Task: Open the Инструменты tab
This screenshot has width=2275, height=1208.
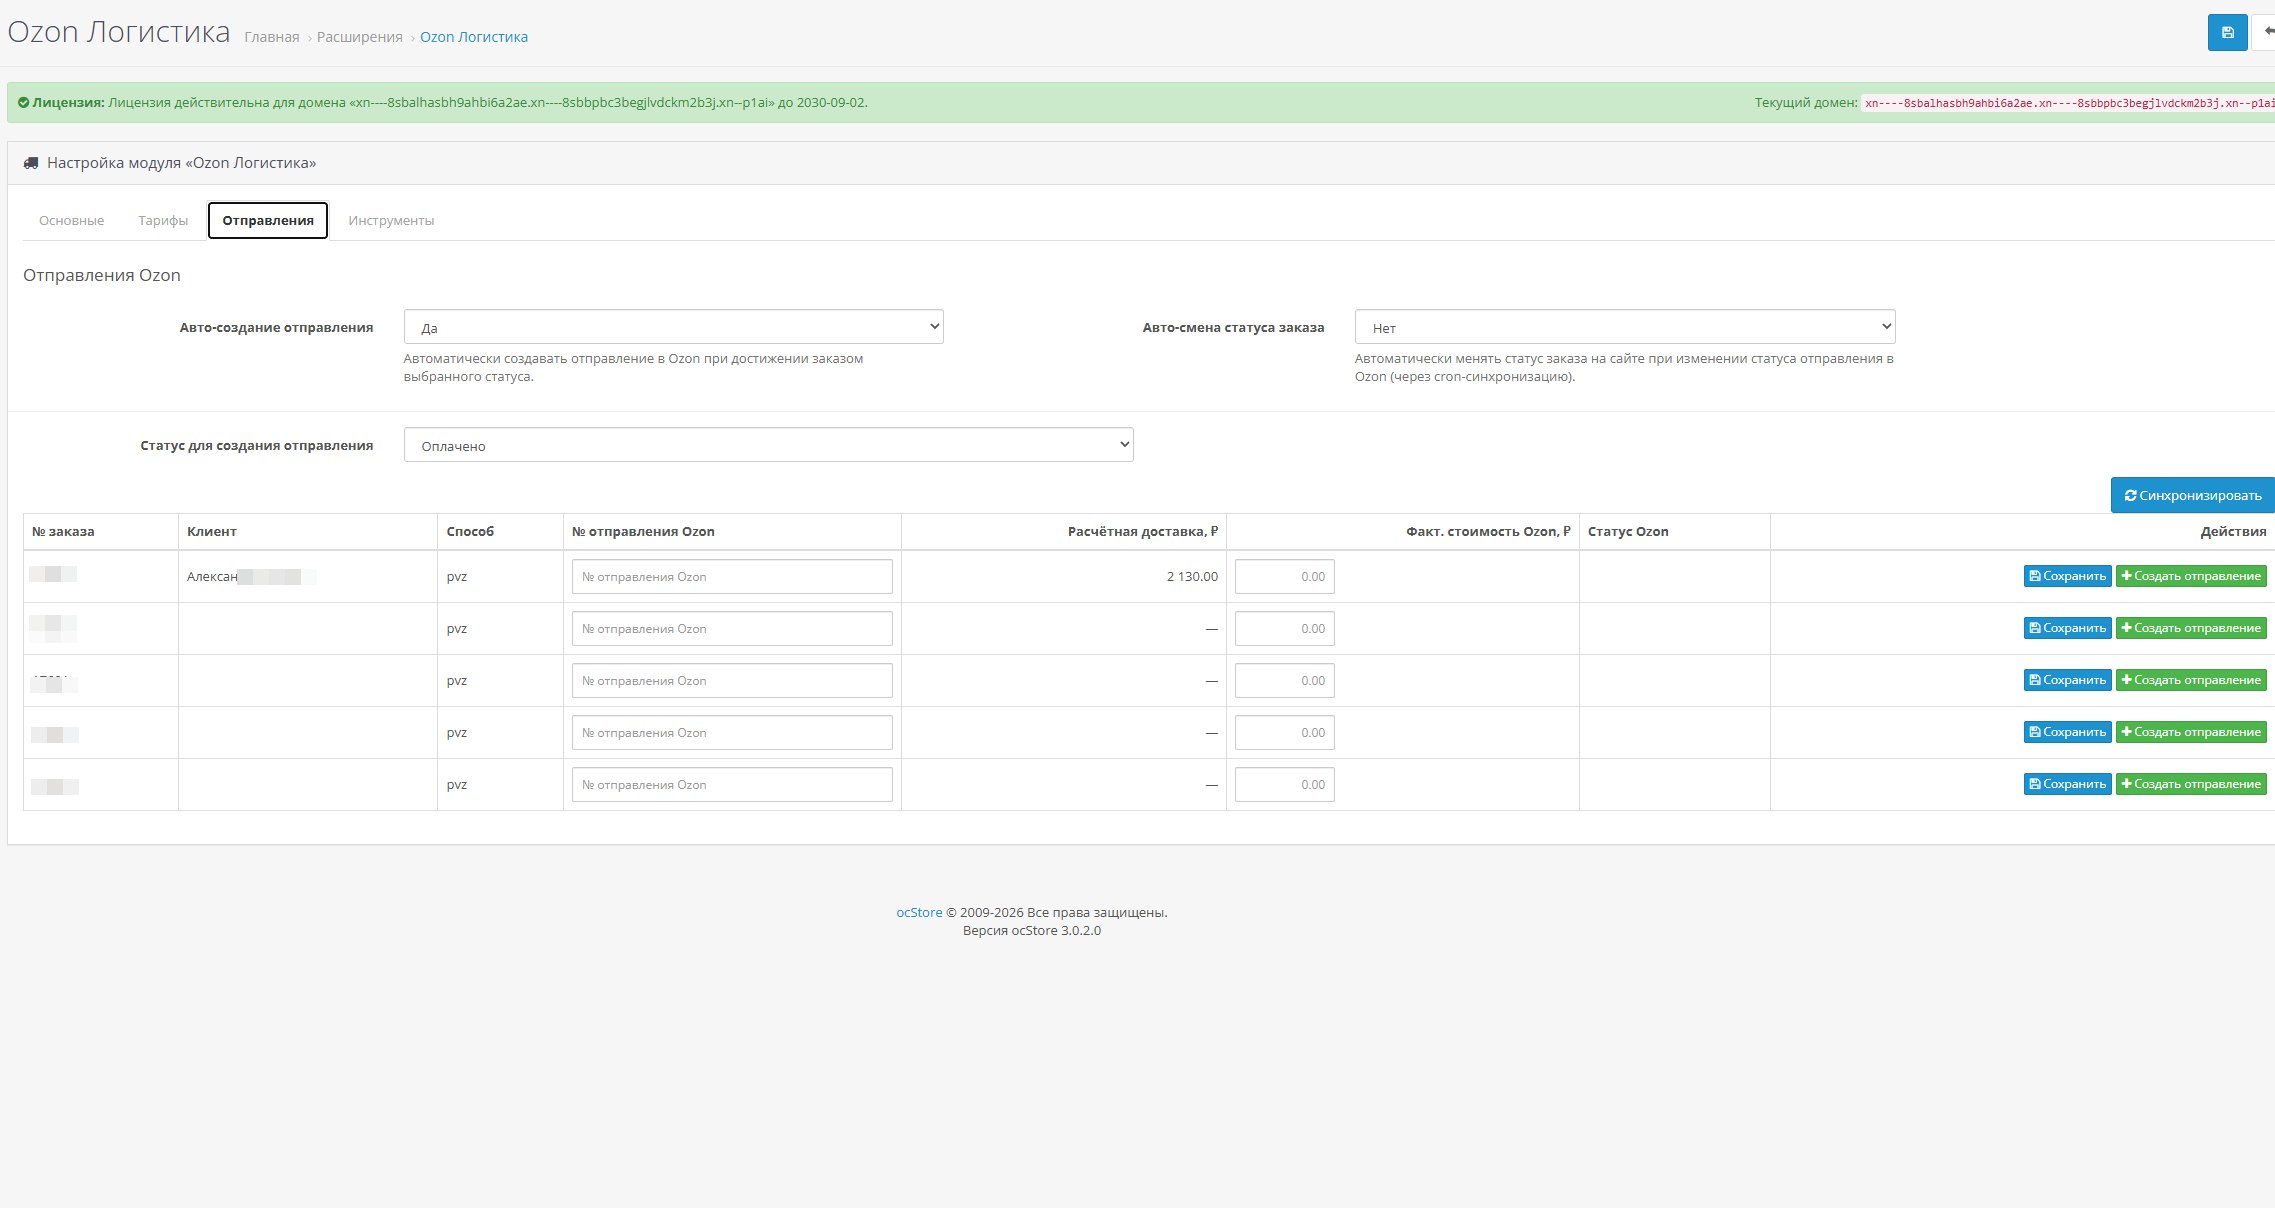Action: 391,220
